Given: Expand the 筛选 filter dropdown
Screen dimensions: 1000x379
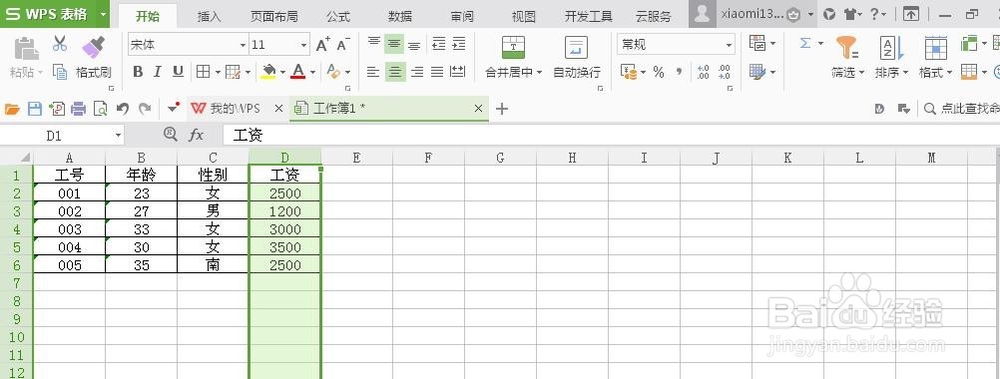Looking at the screenshot, I should point(862,73).
